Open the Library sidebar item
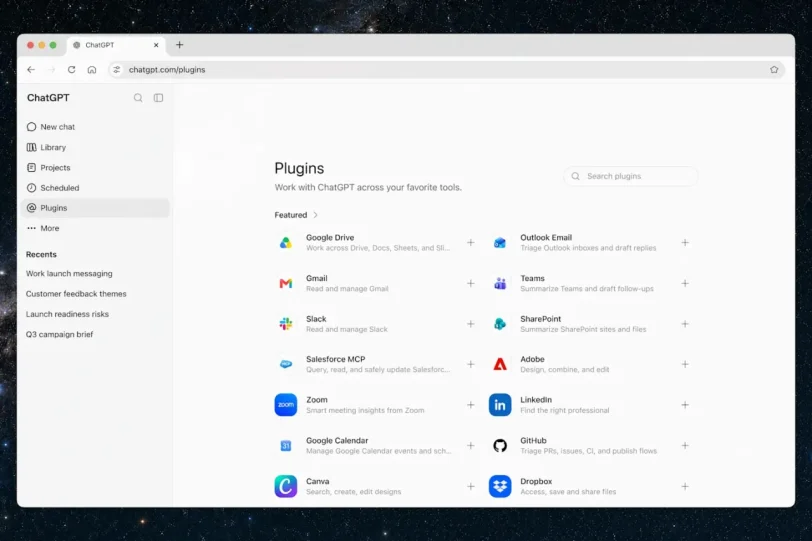 [x=96, y=148]
